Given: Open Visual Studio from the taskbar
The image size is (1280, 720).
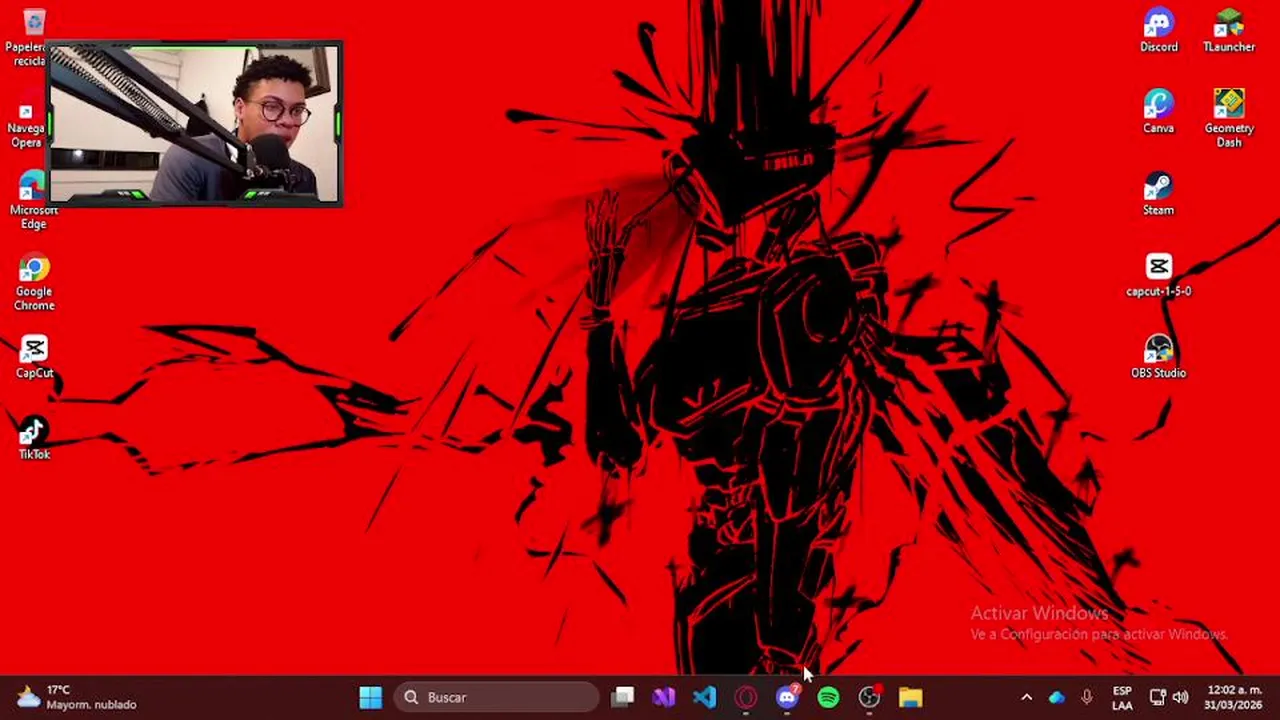Looking at the screenshot, I should point(664,697).
